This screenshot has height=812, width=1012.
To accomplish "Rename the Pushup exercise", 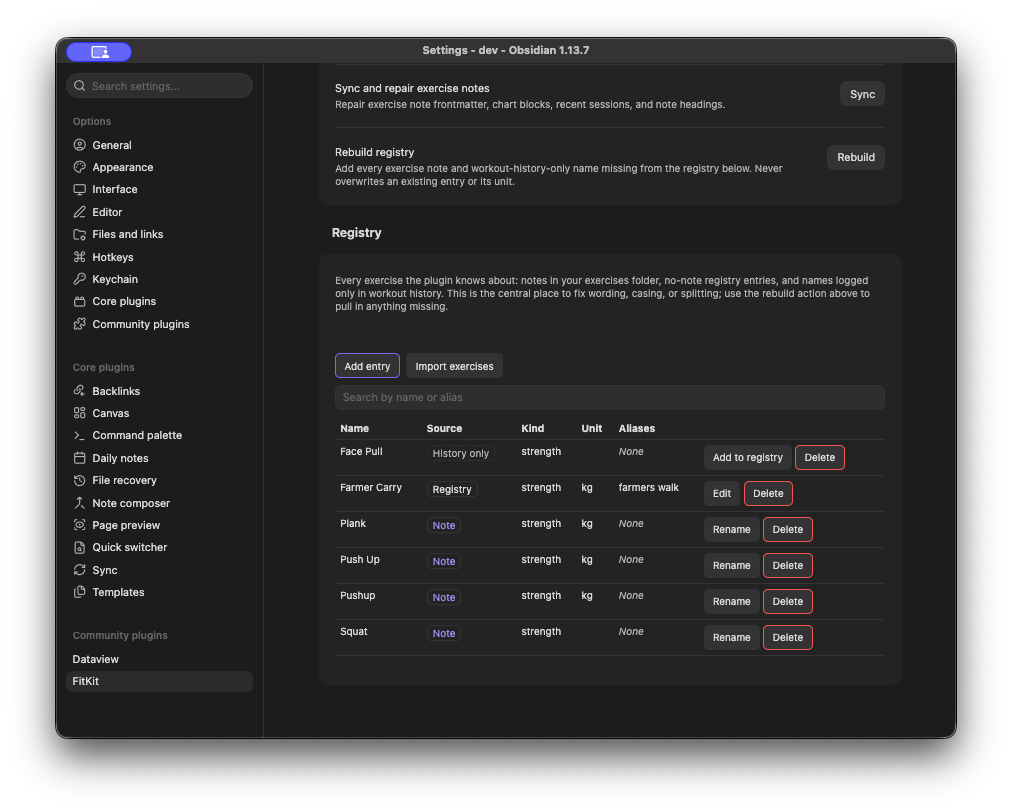I will coord(731,602).
